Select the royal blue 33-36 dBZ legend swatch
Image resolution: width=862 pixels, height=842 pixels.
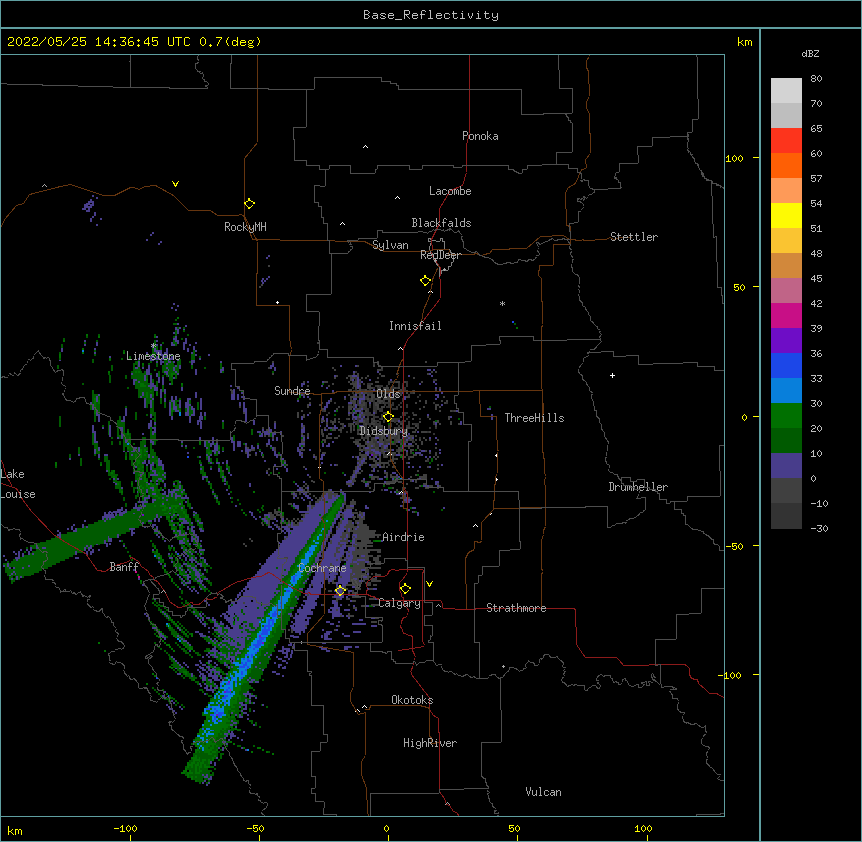786,365
